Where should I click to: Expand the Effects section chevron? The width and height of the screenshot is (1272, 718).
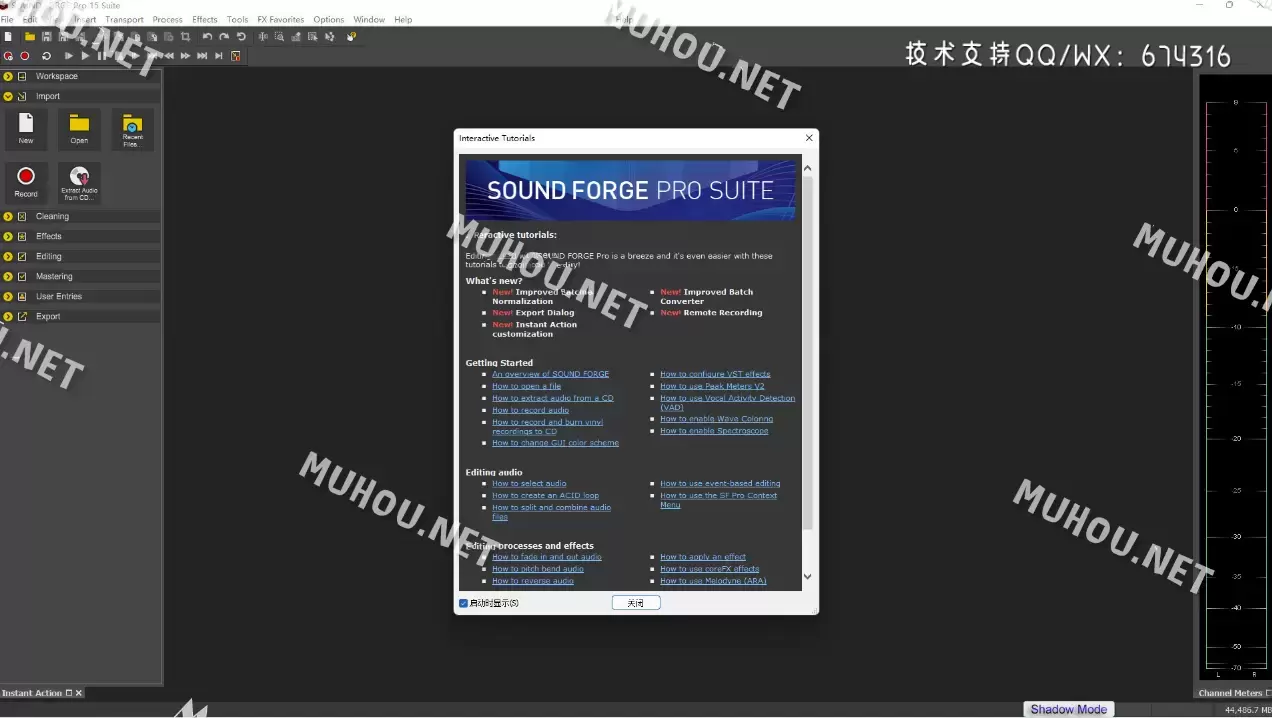click(x=8, y=236)
